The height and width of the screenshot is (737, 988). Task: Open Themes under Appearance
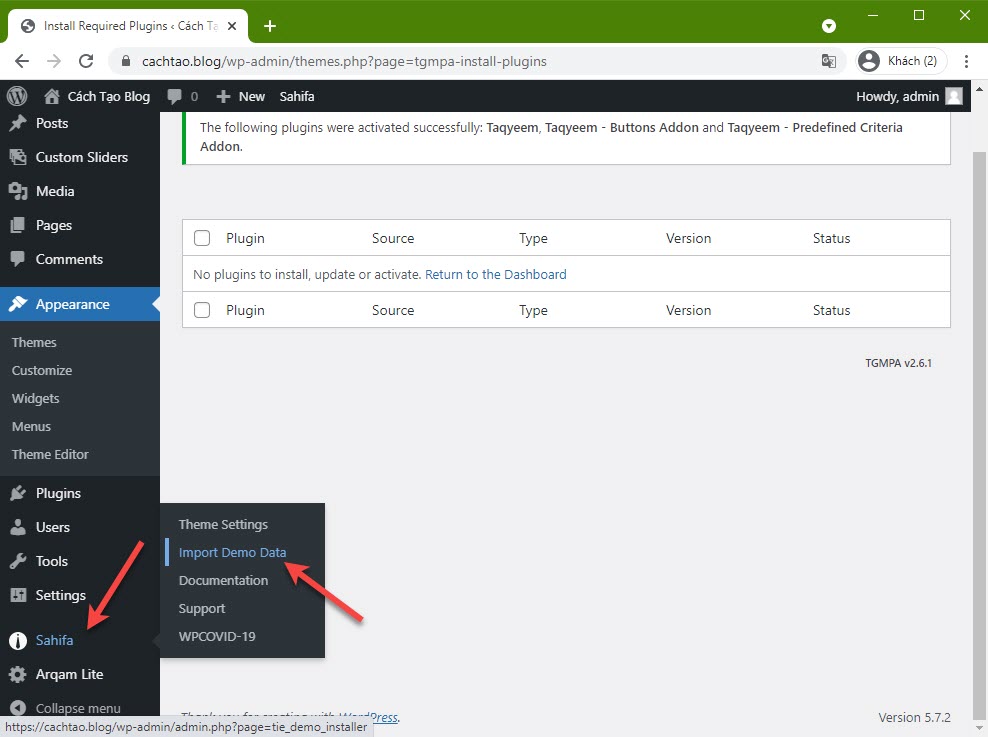[x=34, y=342]
